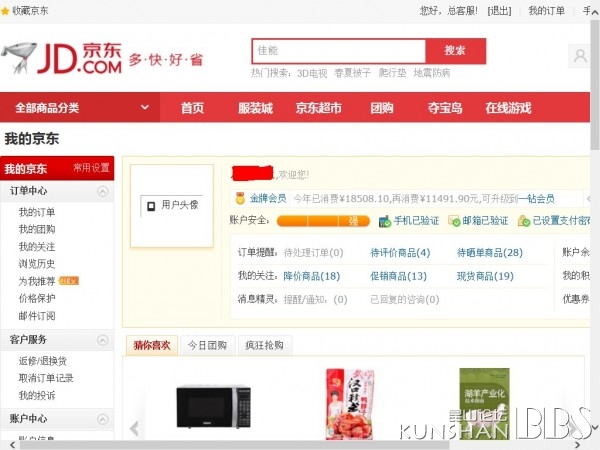This screenshot has width=600, height=450.
Task: Open 待评价商品(4)
Action: (x=400, y=253)
